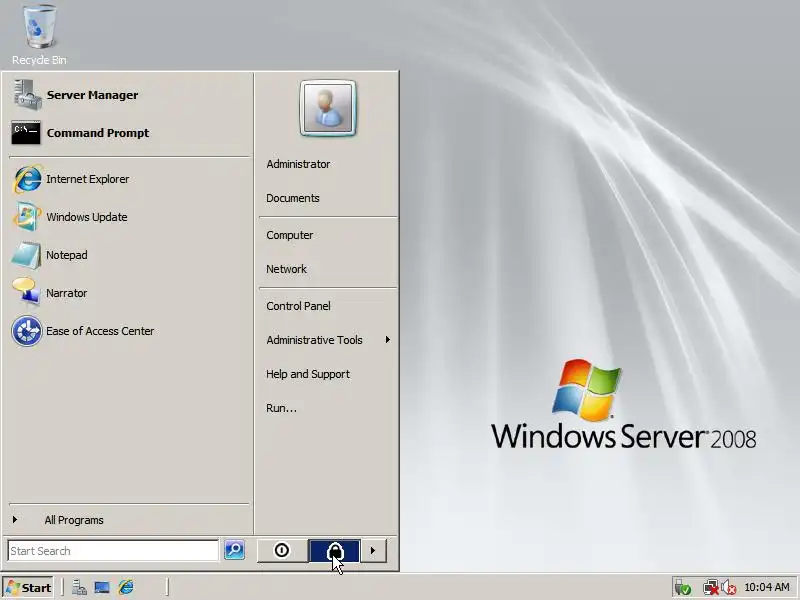Click the network status tray icon
Image resolution: width=800 pixels, height=600 pixels.
(711, 588)
